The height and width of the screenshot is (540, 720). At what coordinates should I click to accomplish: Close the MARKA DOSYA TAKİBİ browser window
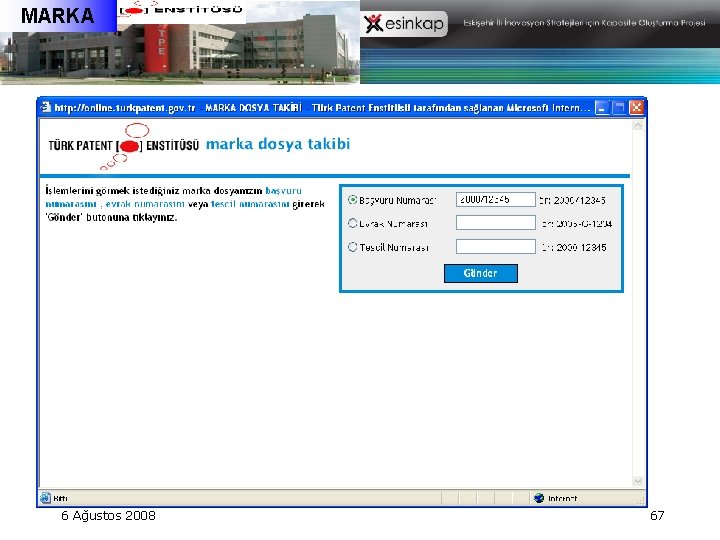point(636,107)
